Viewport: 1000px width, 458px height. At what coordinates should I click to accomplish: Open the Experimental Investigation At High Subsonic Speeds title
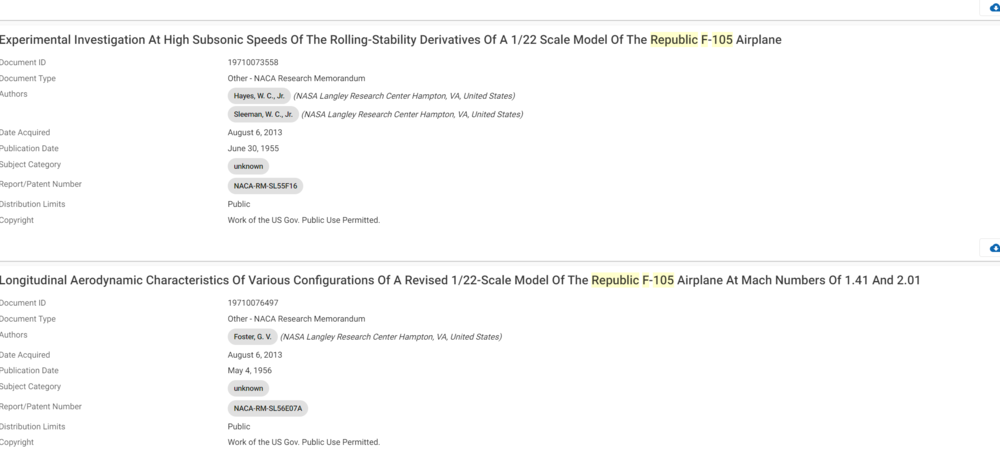(x=390, y=40)
